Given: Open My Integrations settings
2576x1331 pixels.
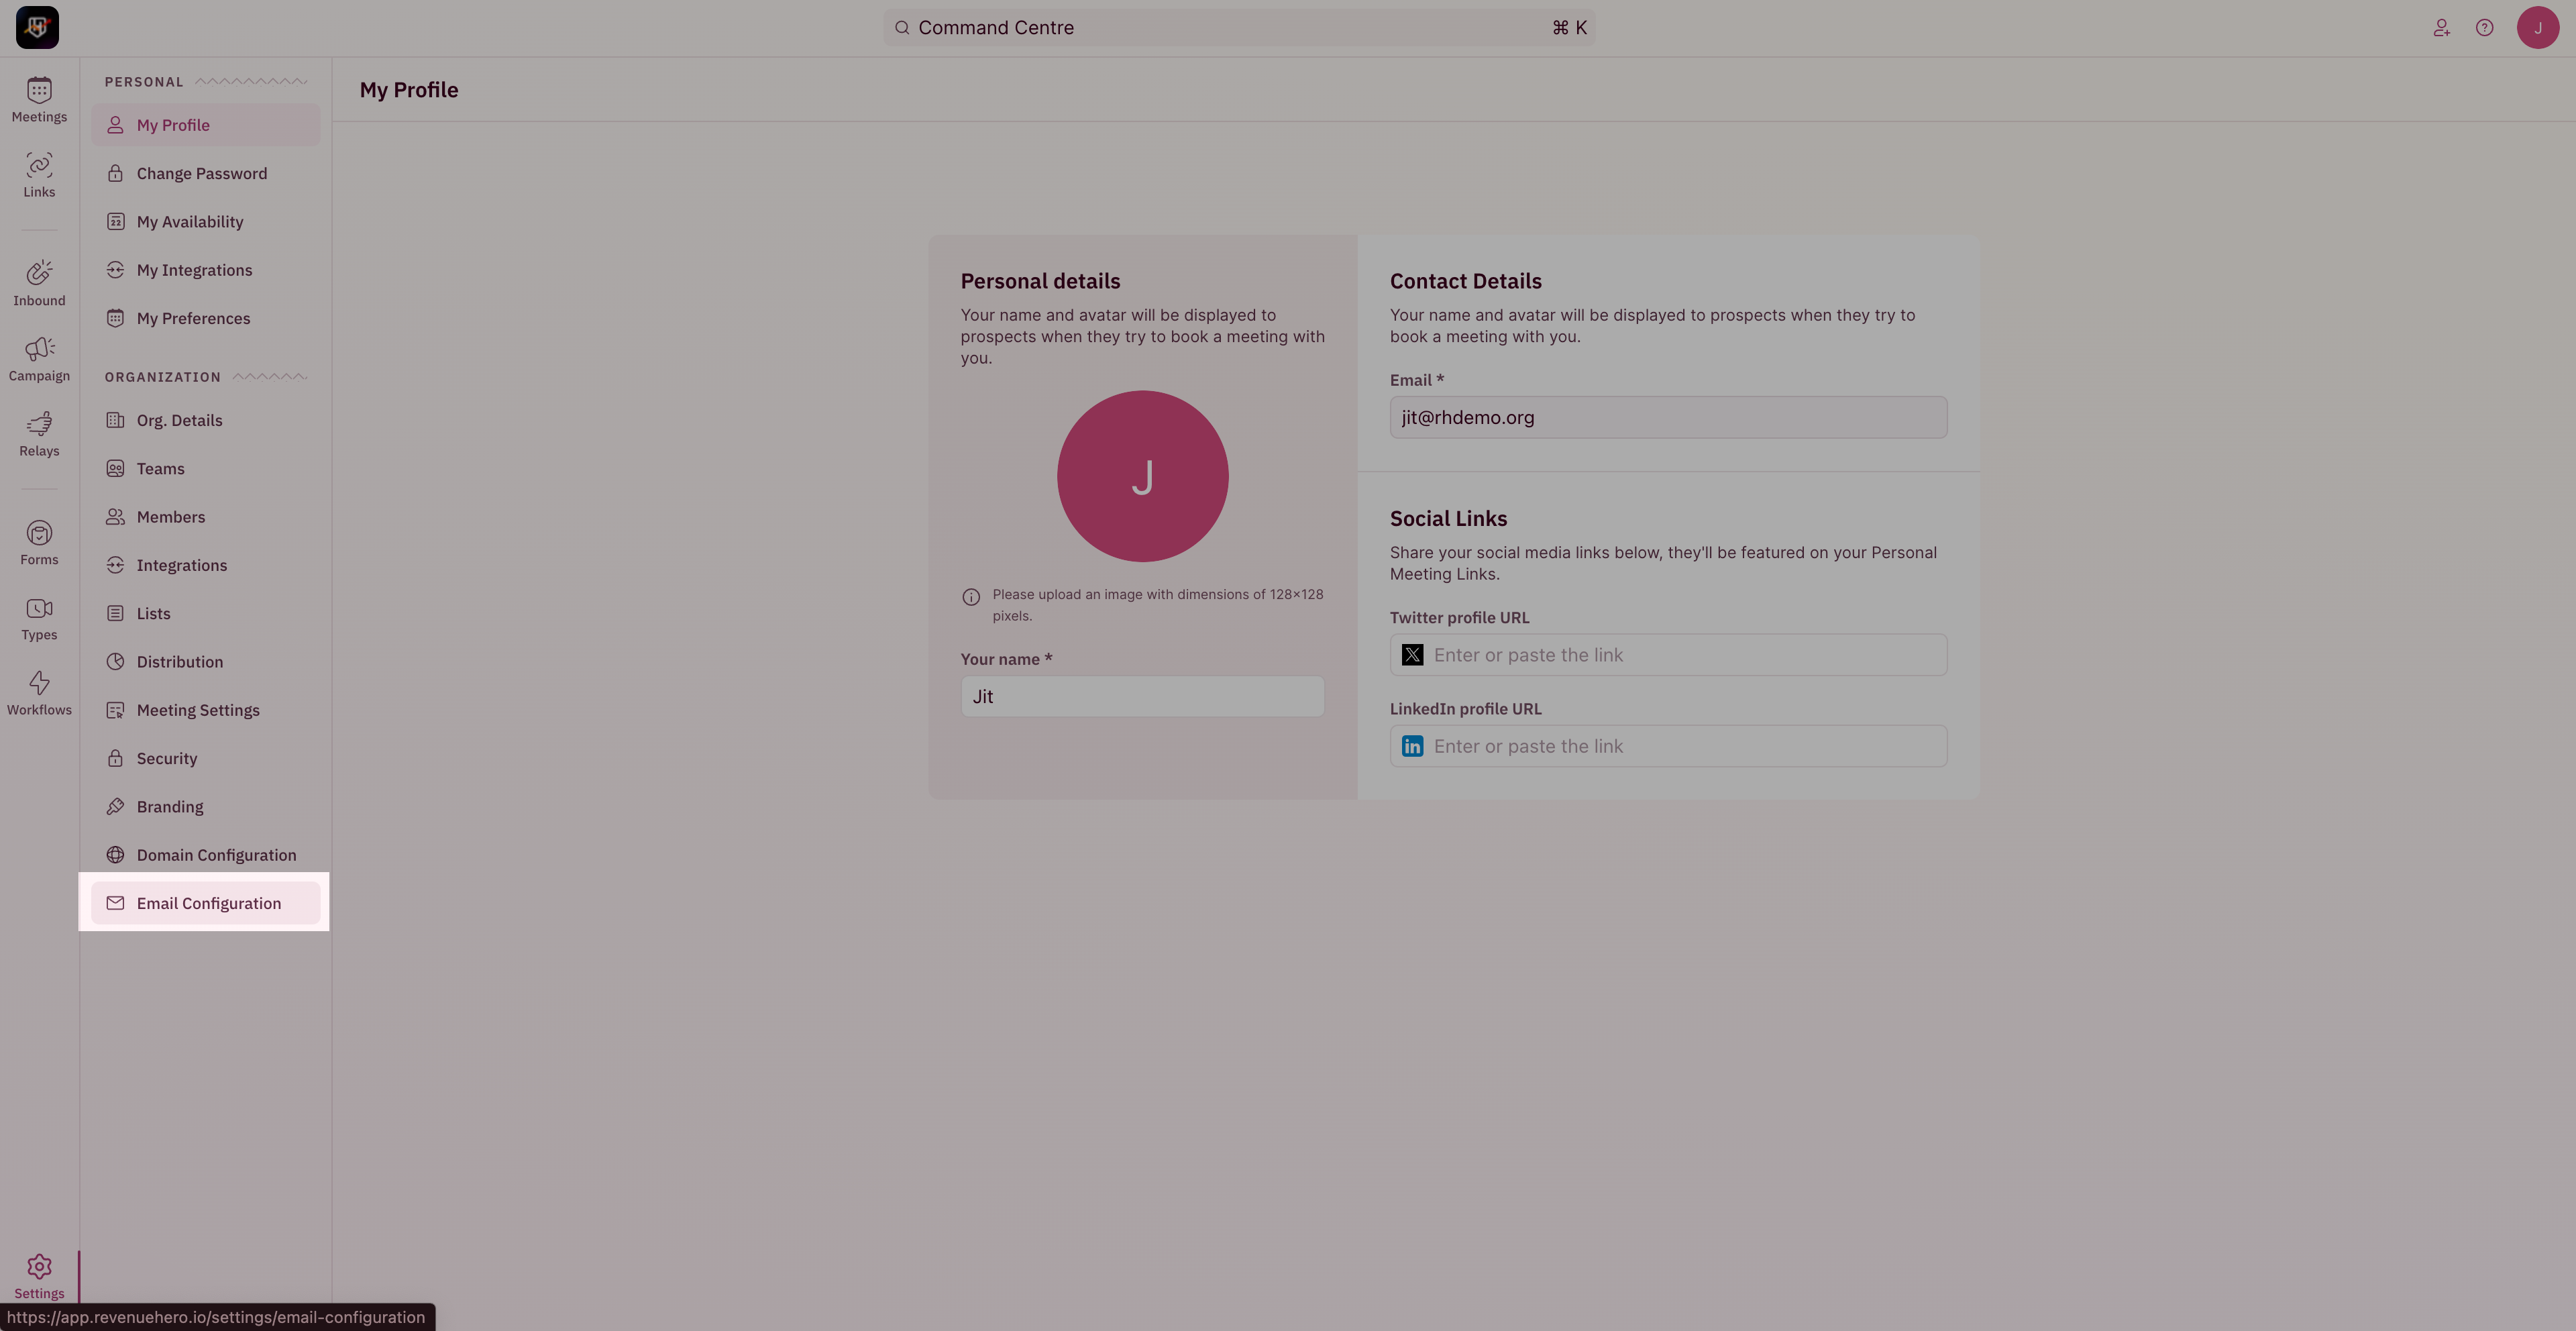Looking at the screenshot, I should click(x=206, y=270).
